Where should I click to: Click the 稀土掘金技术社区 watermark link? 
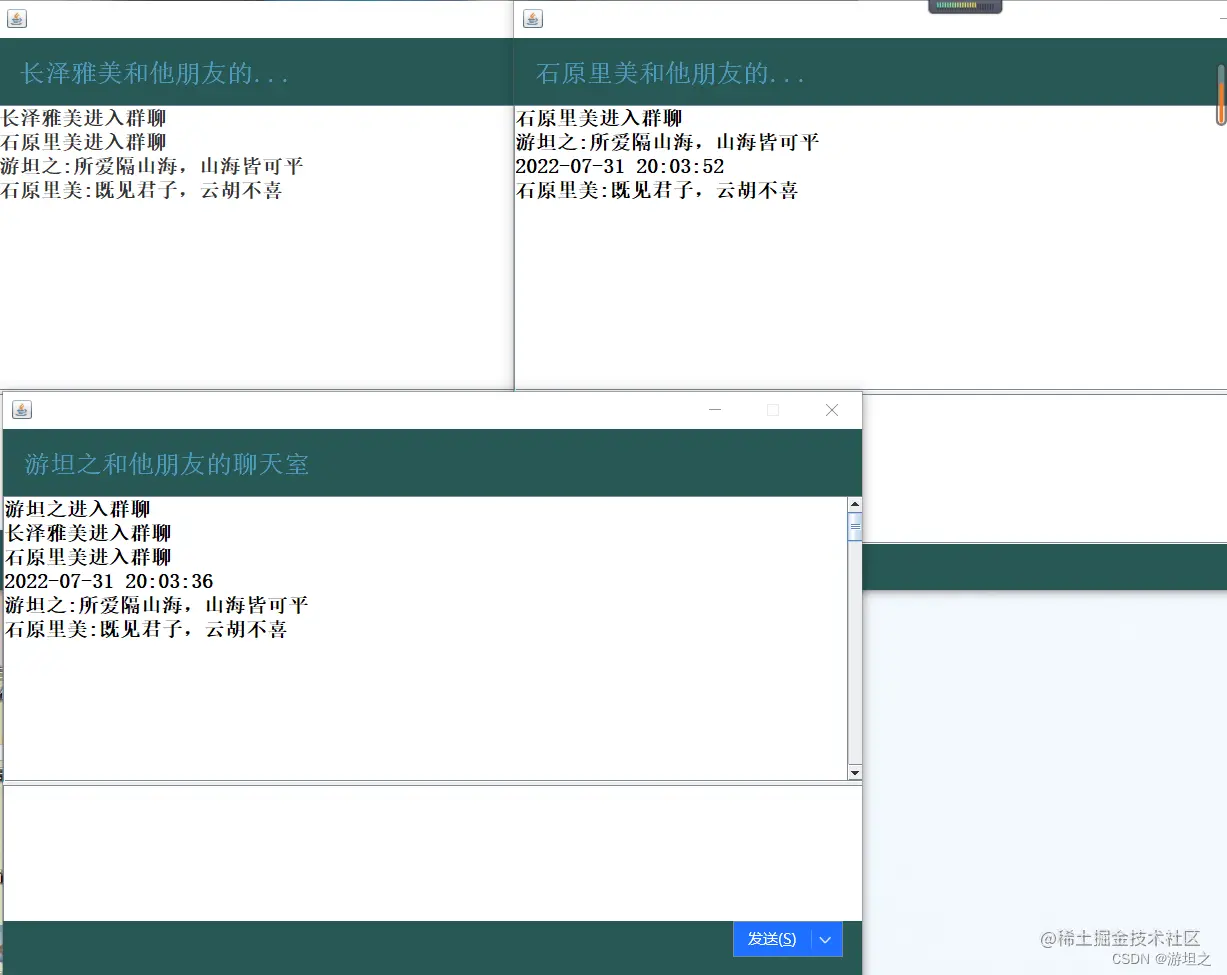coord(1120,938)
